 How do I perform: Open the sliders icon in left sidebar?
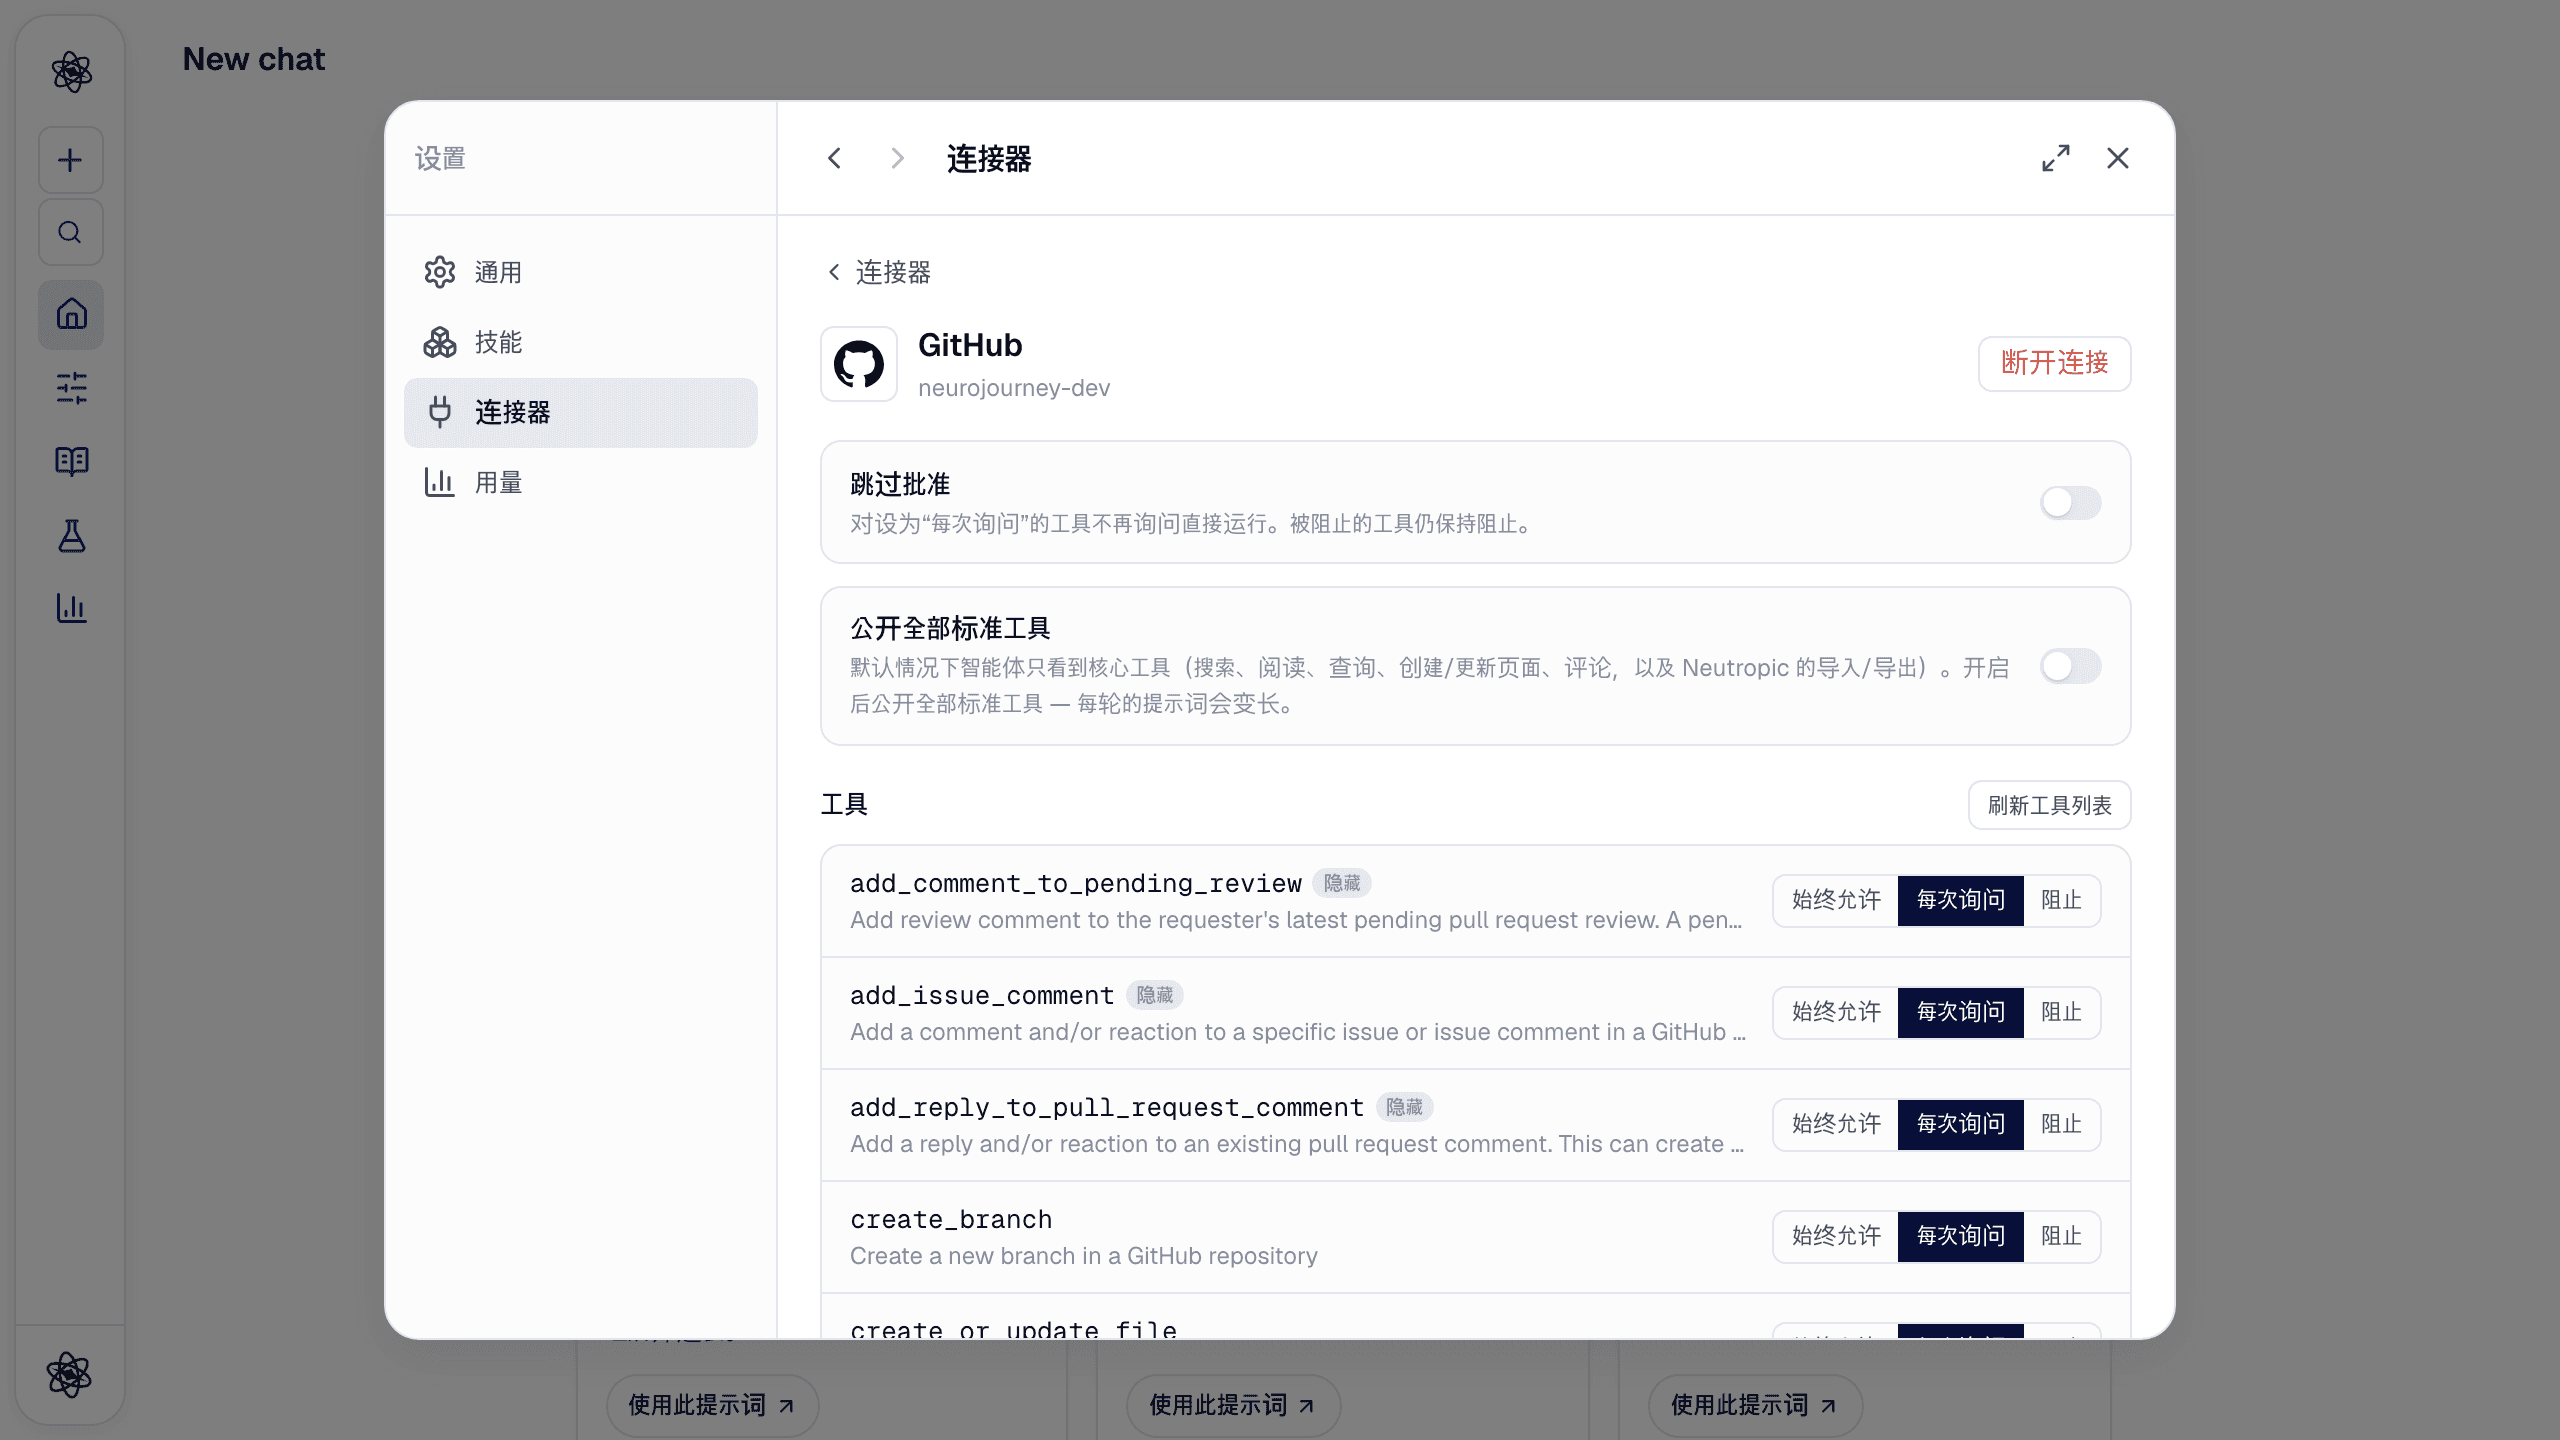point(71,388)
